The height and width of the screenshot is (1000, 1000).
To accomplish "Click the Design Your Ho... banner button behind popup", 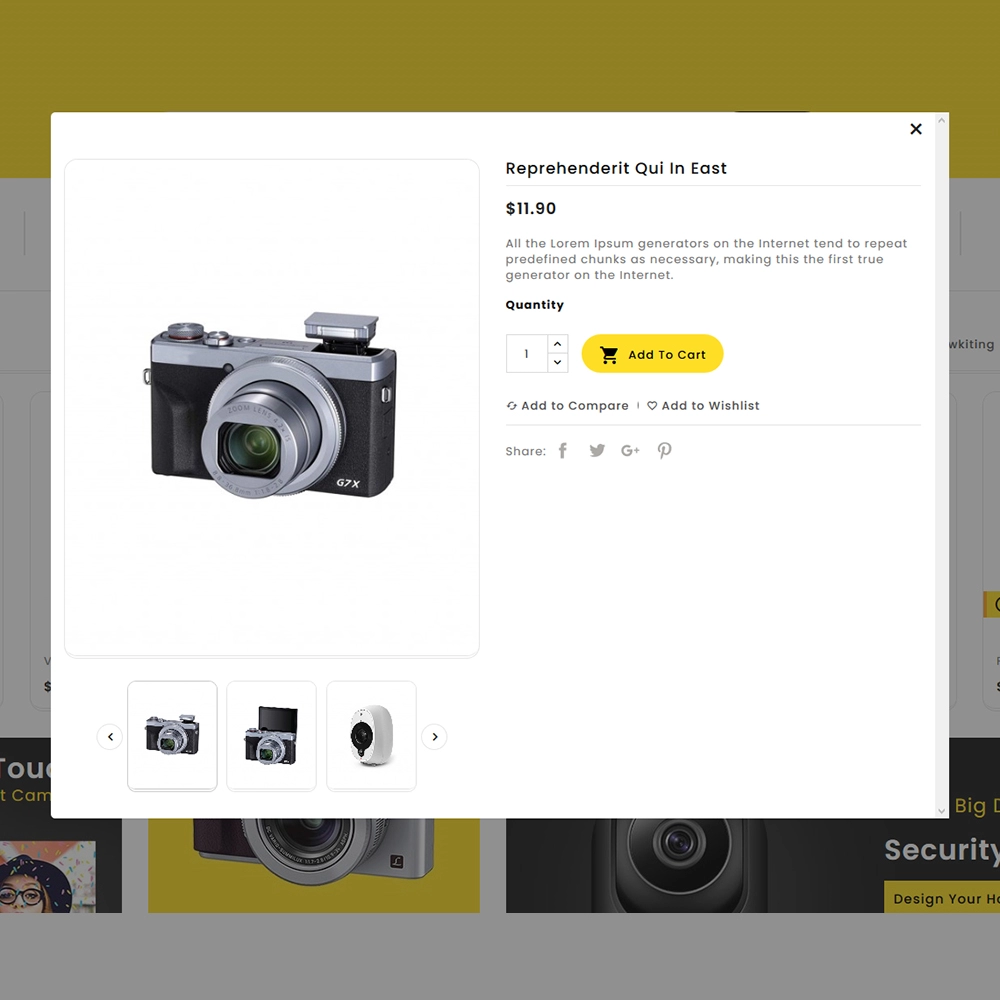I will 941,898.
